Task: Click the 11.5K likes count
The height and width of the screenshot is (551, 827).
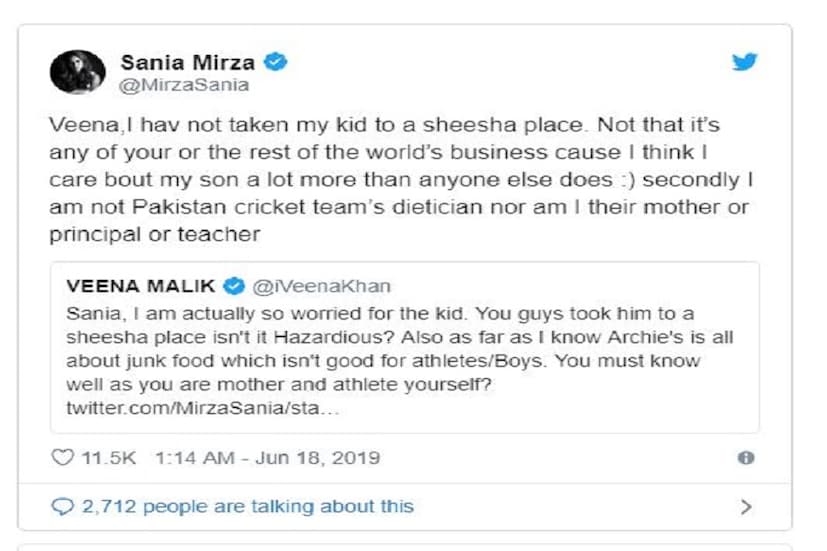Action: tap(108, 458)
